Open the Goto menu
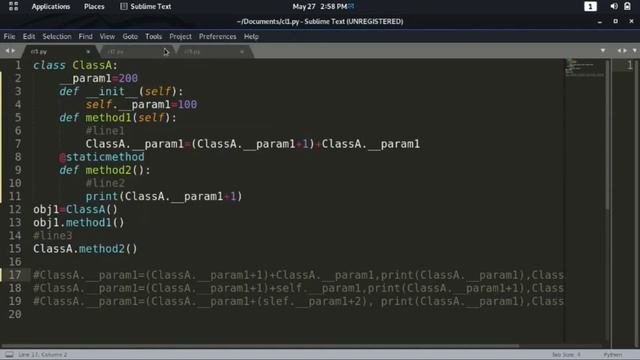 130,36
